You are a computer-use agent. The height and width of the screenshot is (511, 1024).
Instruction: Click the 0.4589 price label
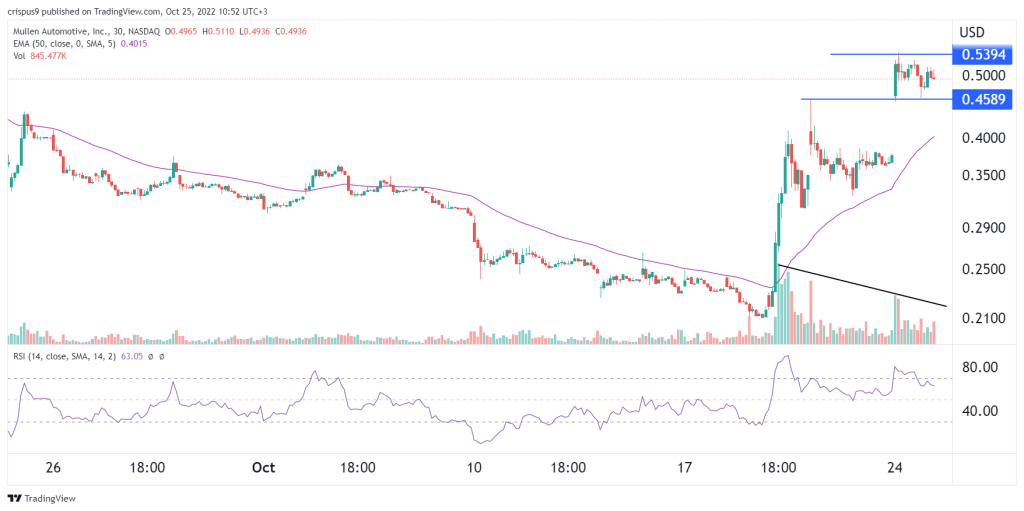point(983,99)
